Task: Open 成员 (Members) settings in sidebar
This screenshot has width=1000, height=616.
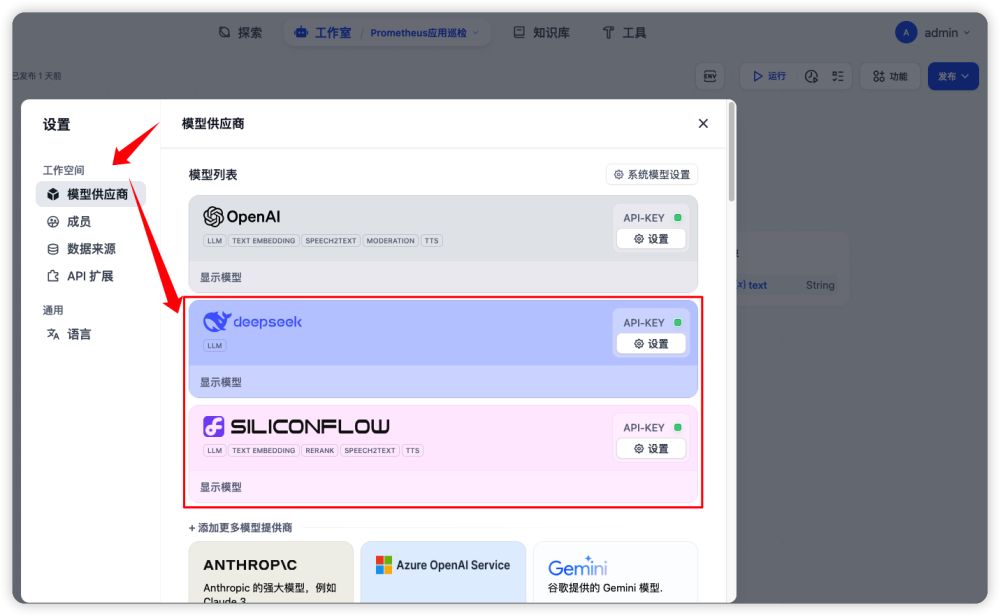Action: 79,222
